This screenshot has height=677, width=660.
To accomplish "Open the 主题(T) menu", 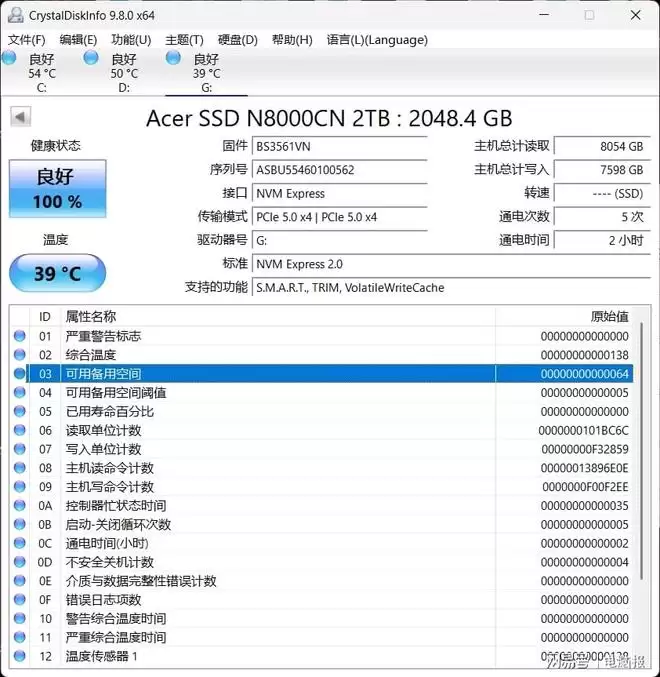I will pos(184,40).
